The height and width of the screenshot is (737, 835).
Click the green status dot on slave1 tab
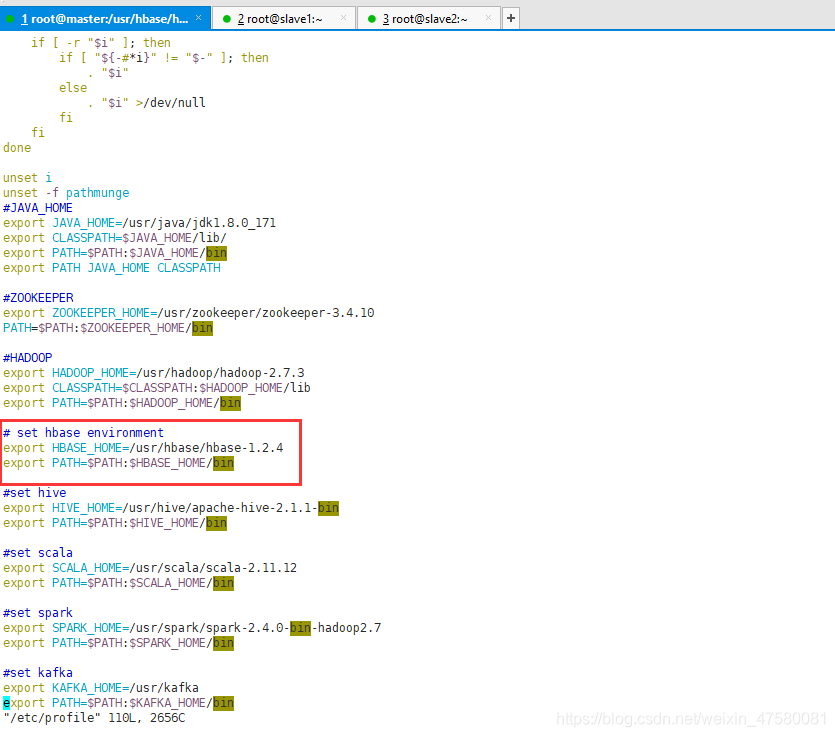[x=227, y=19]
